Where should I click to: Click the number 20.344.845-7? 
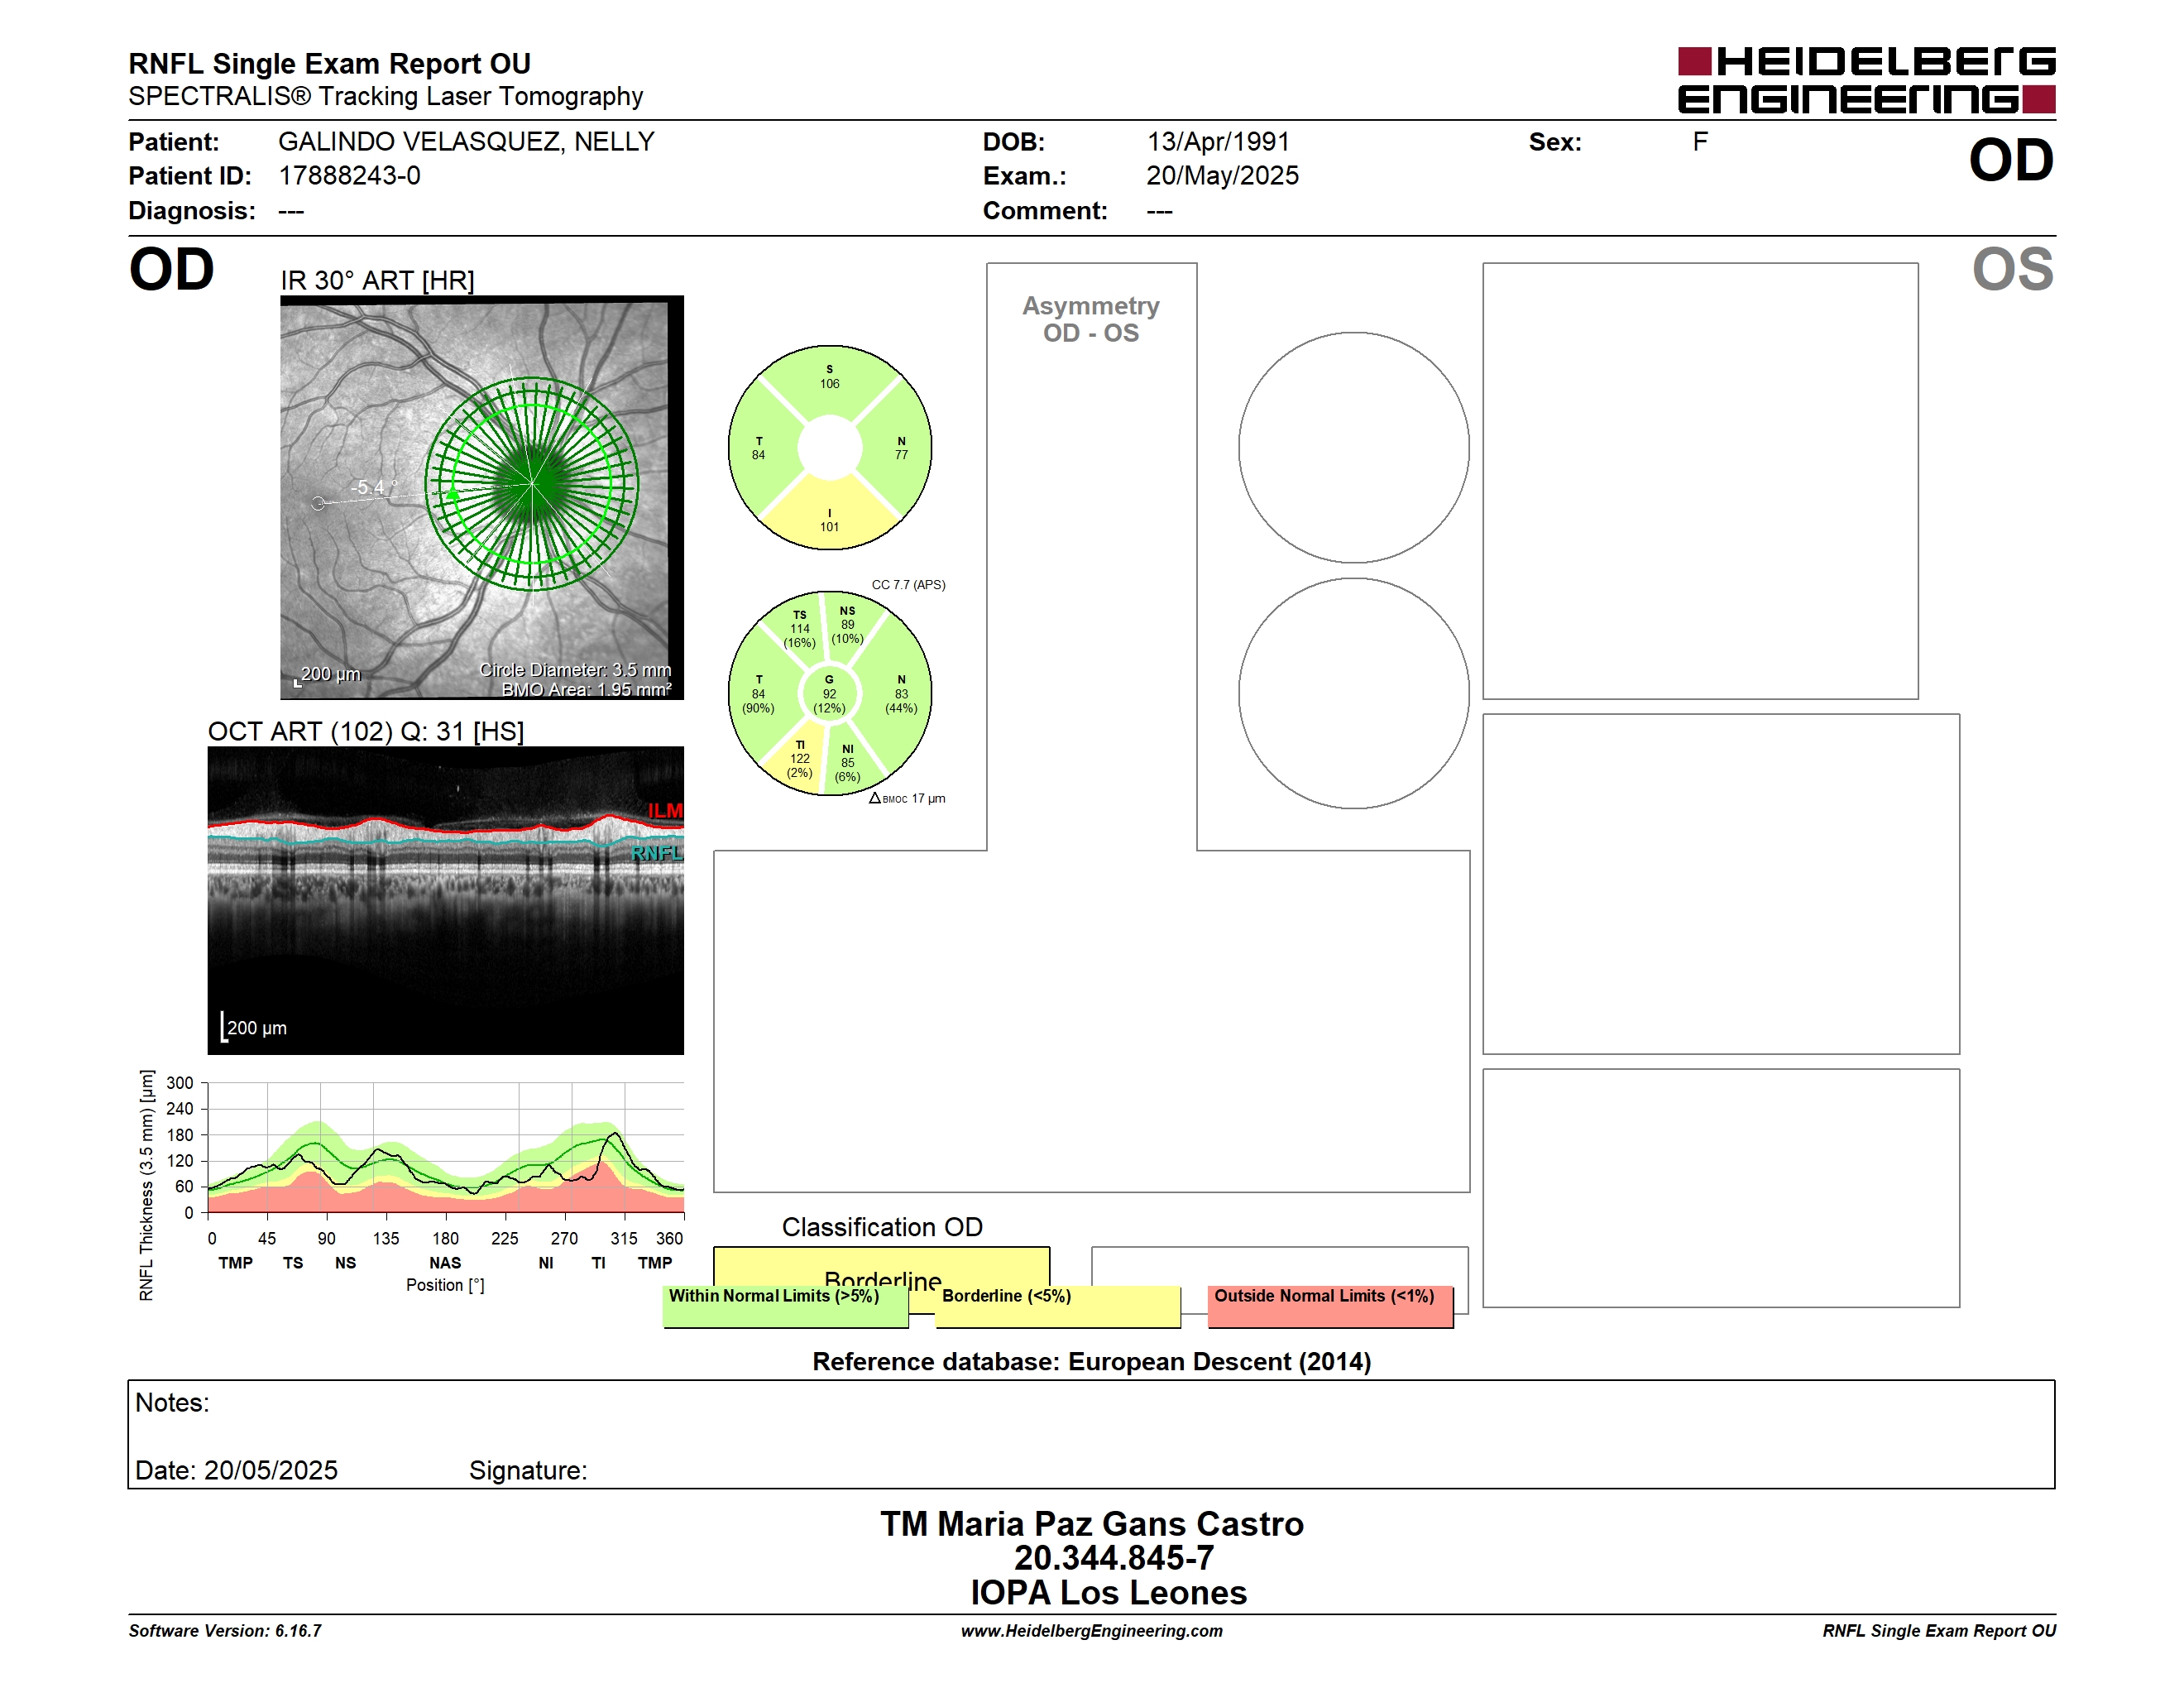click(x=1114, y=1558)
